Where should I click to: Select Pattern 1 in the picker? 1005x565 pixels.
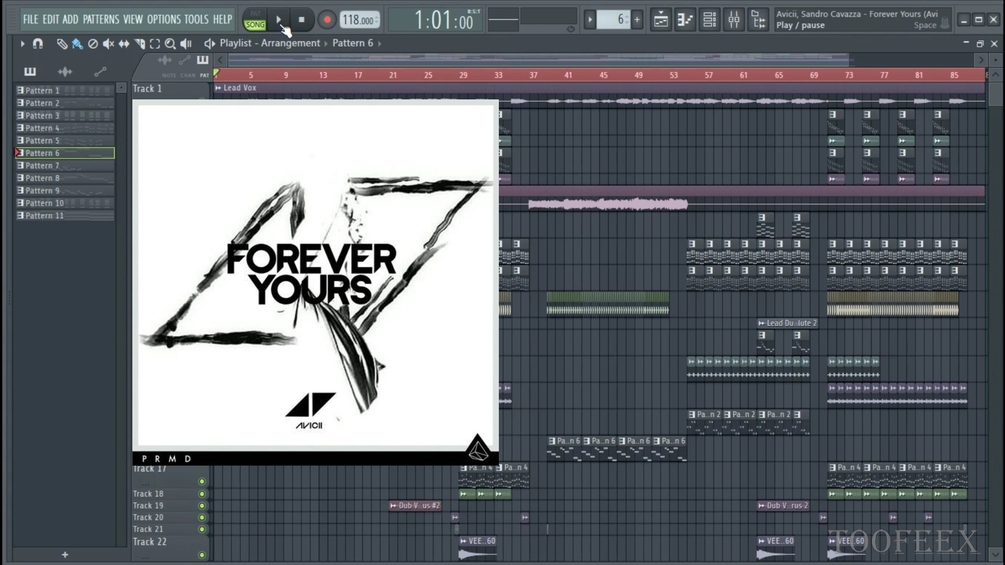click(65, 90)
